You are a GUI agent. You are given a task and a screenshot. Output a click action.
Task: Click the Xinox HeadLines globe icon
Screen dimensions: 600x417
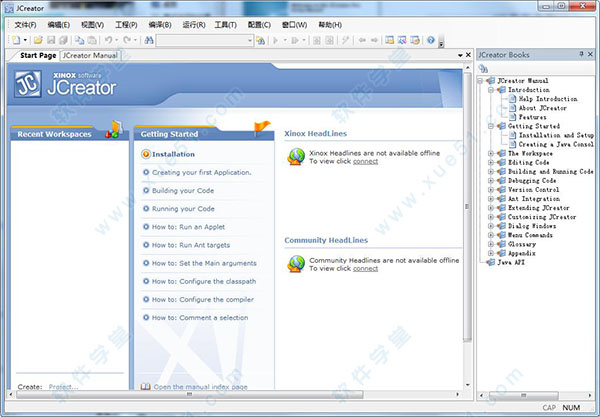point(296,157)
